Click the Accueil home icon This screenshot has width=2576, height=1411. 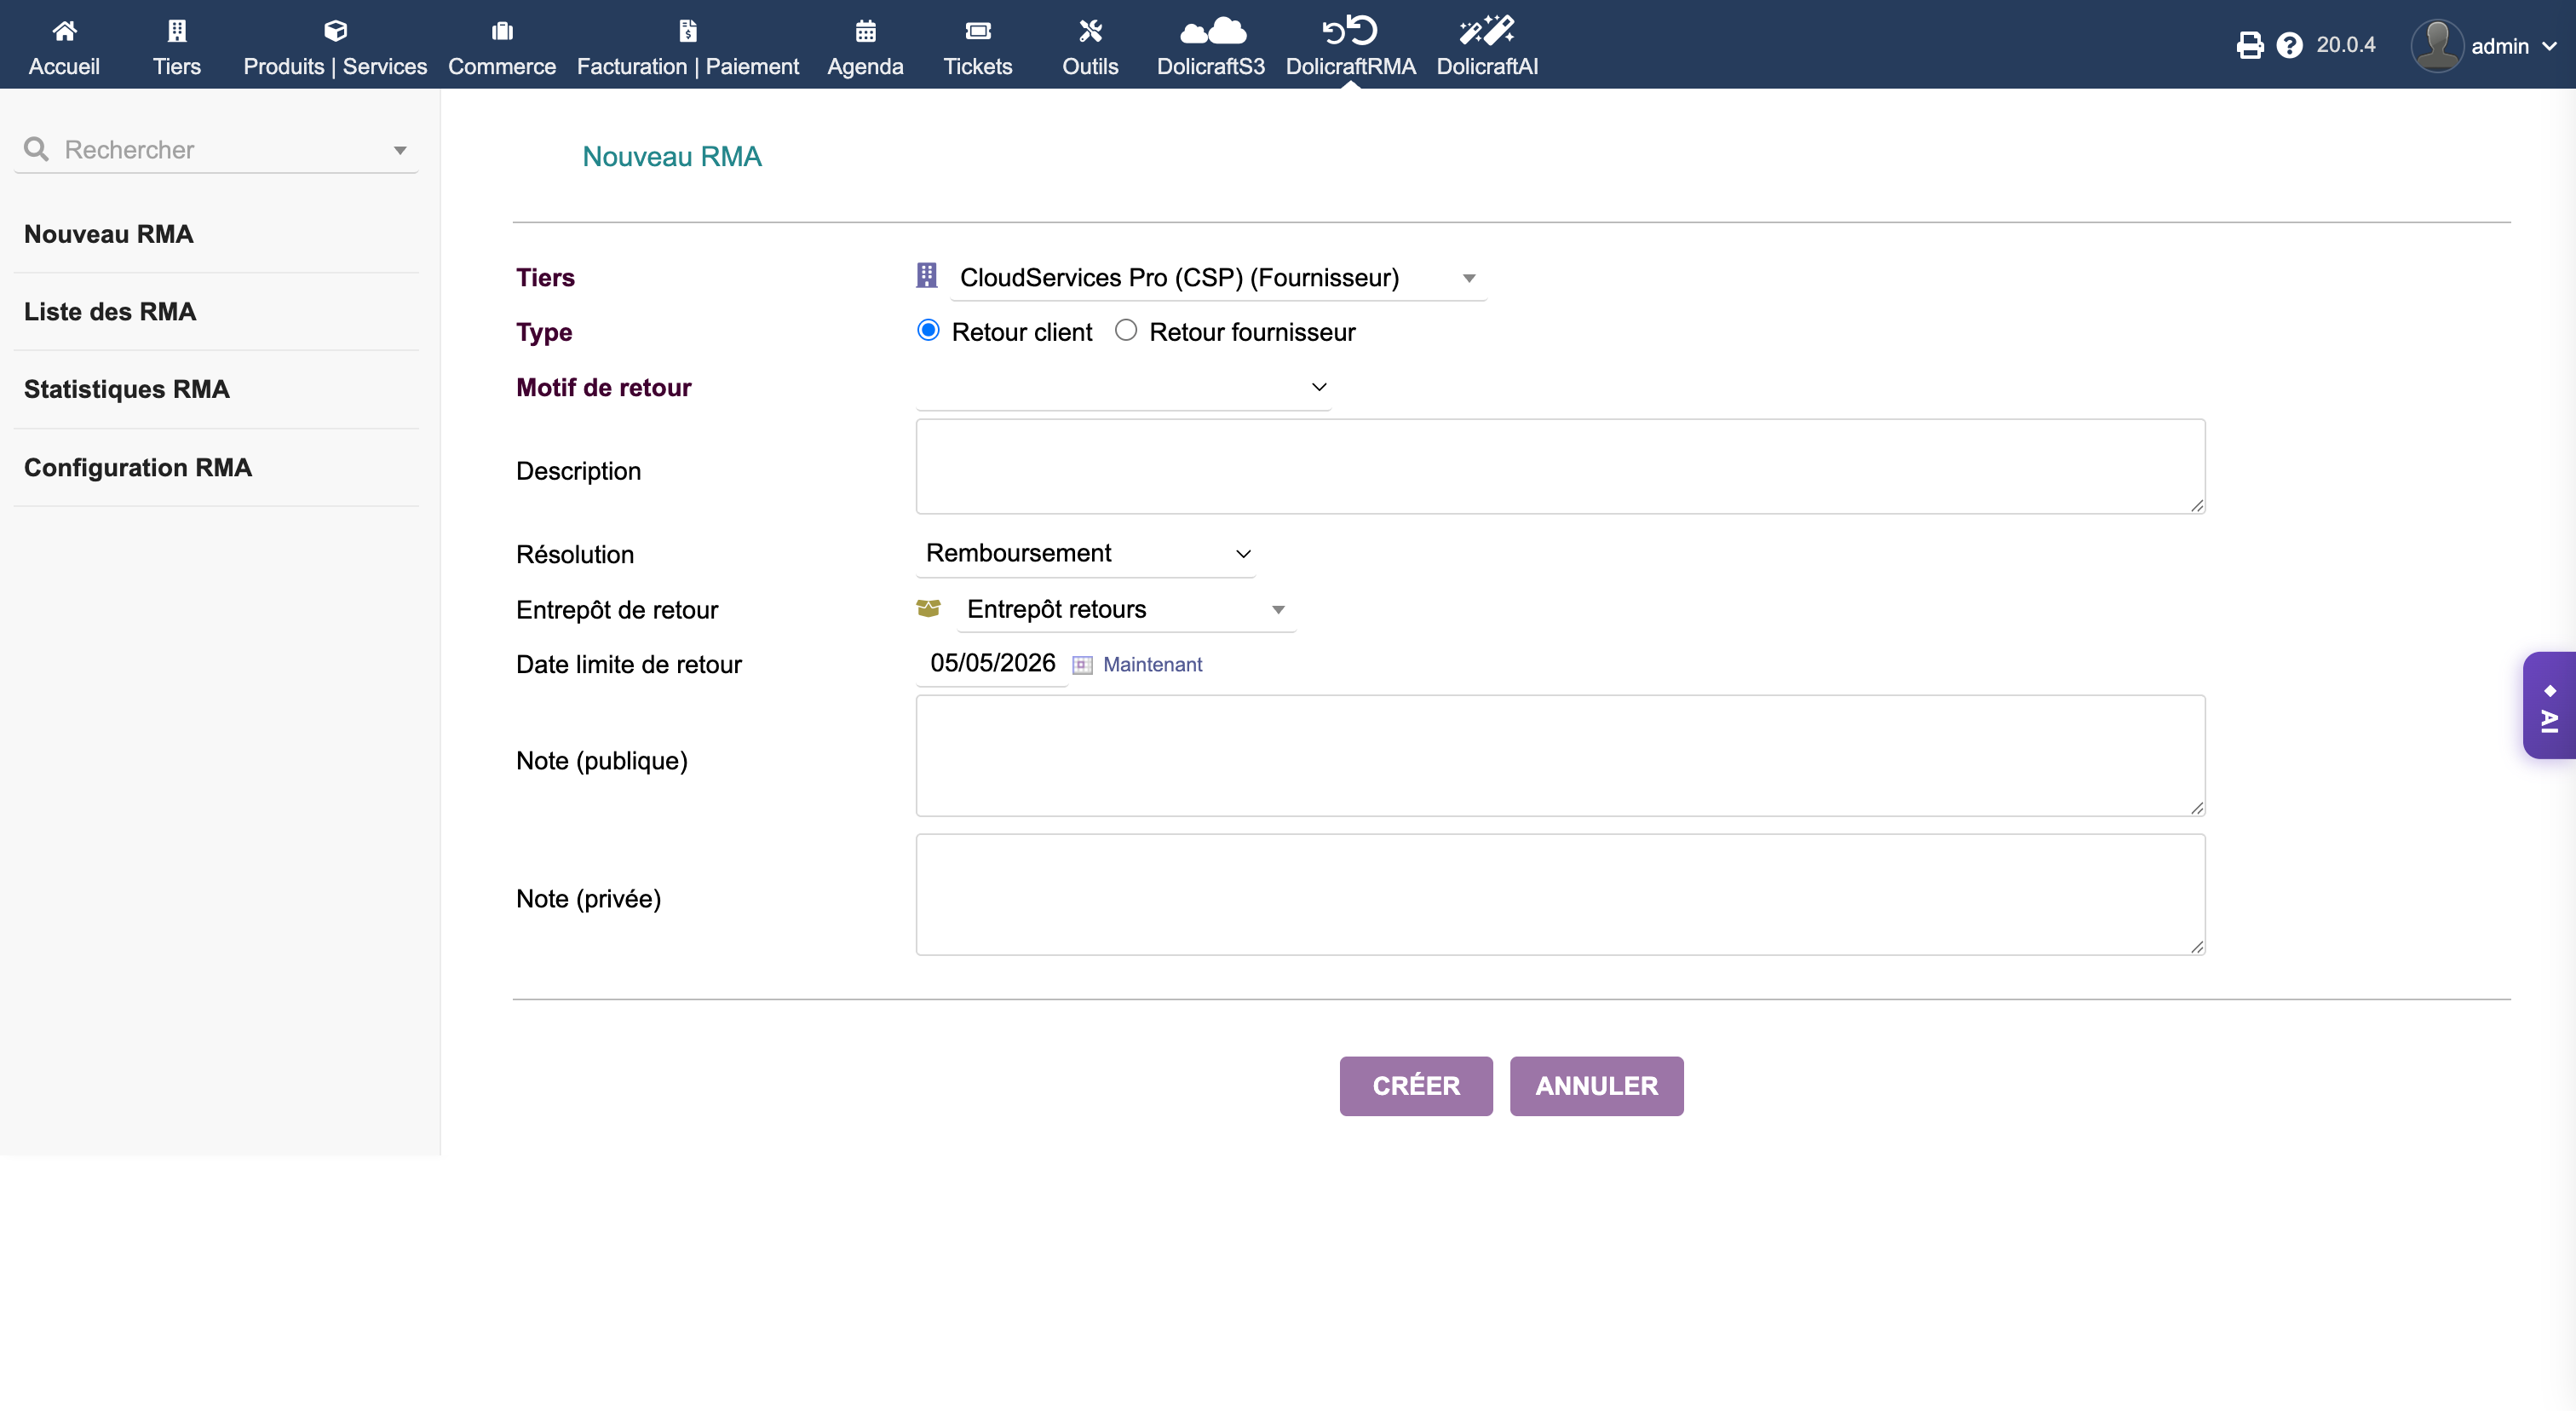64,31
